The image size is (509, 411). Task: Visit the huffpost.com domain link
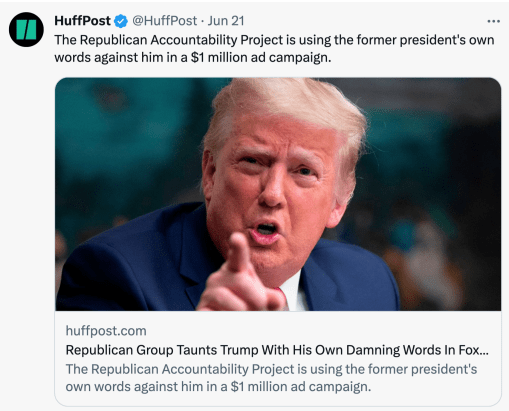[x=106, y=331]
